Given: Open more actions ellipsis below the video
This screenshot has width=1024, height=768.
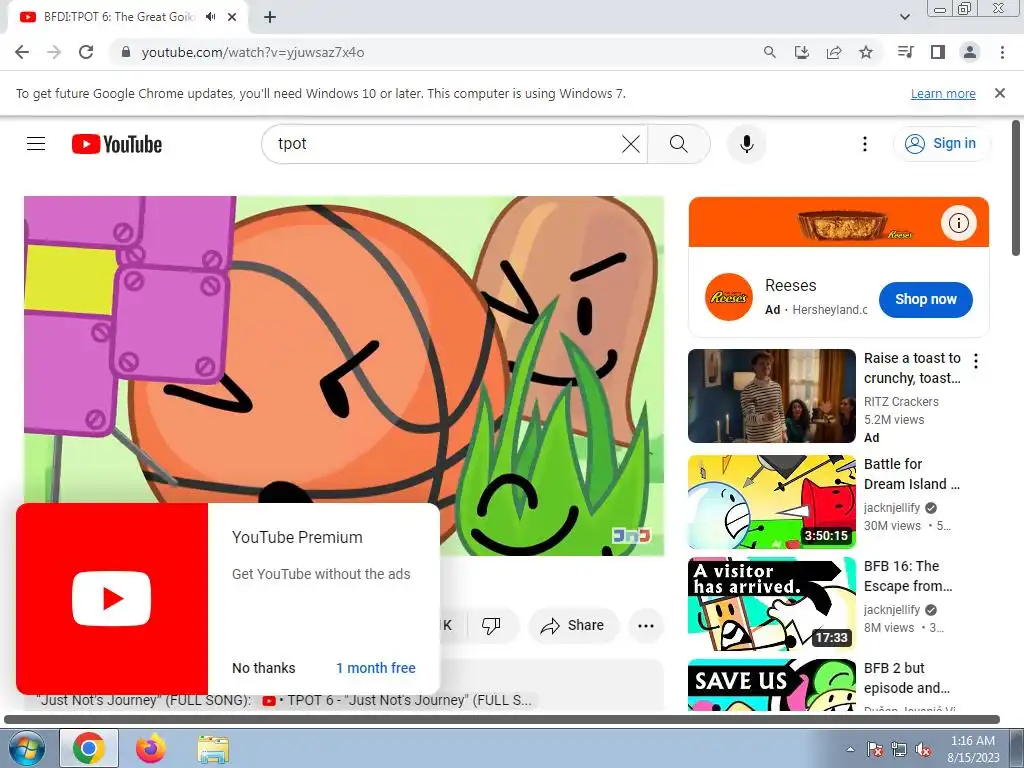Looking at the screenshot, I should point(646,626).
